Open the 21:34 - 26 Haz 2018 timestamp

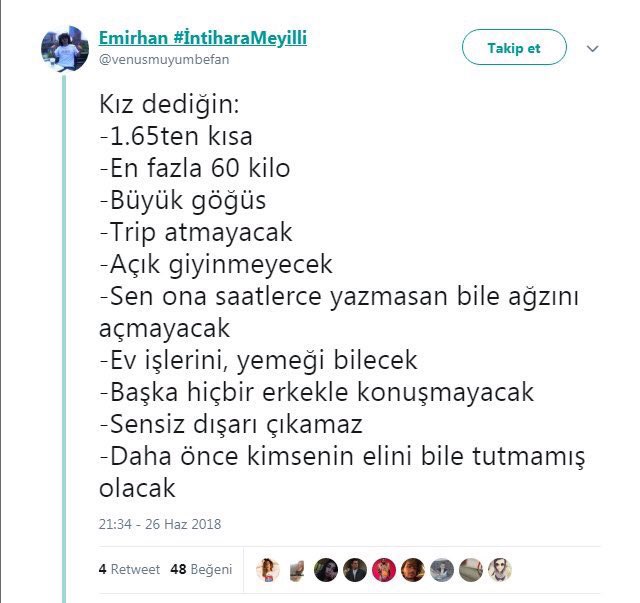[x=160, y=524]
